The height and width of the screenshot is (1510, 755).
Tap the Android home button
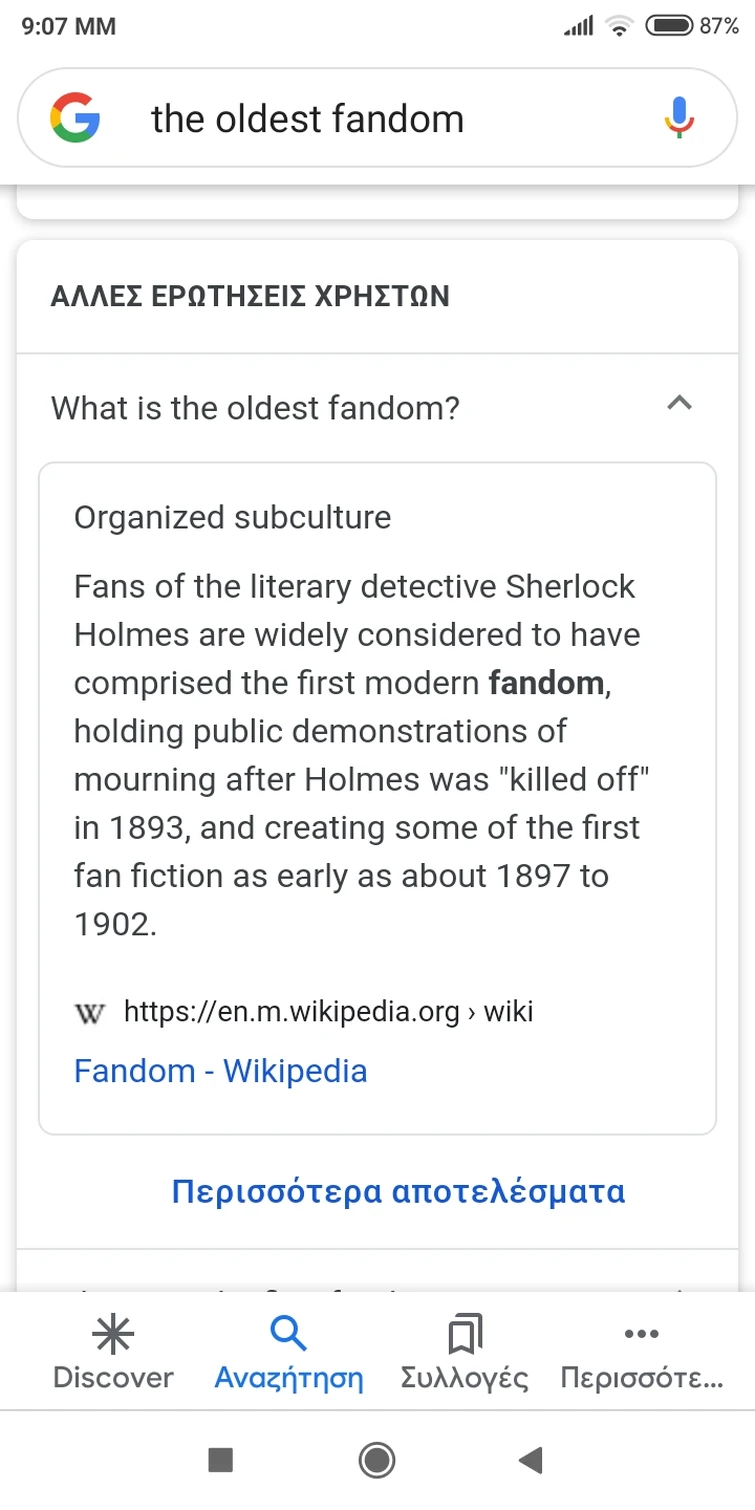tap(377, 1460)
